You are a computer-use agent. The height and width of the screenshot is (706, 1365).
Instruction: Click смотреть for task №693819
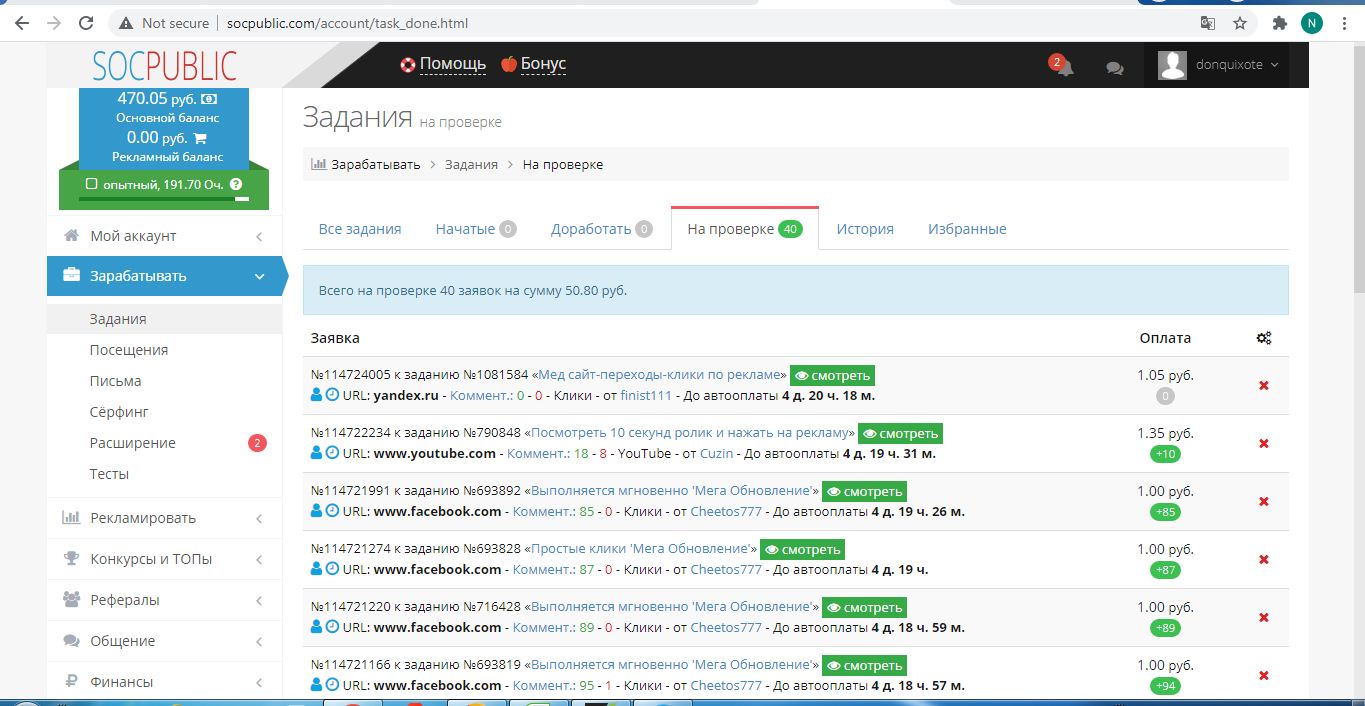pos(864,666)
